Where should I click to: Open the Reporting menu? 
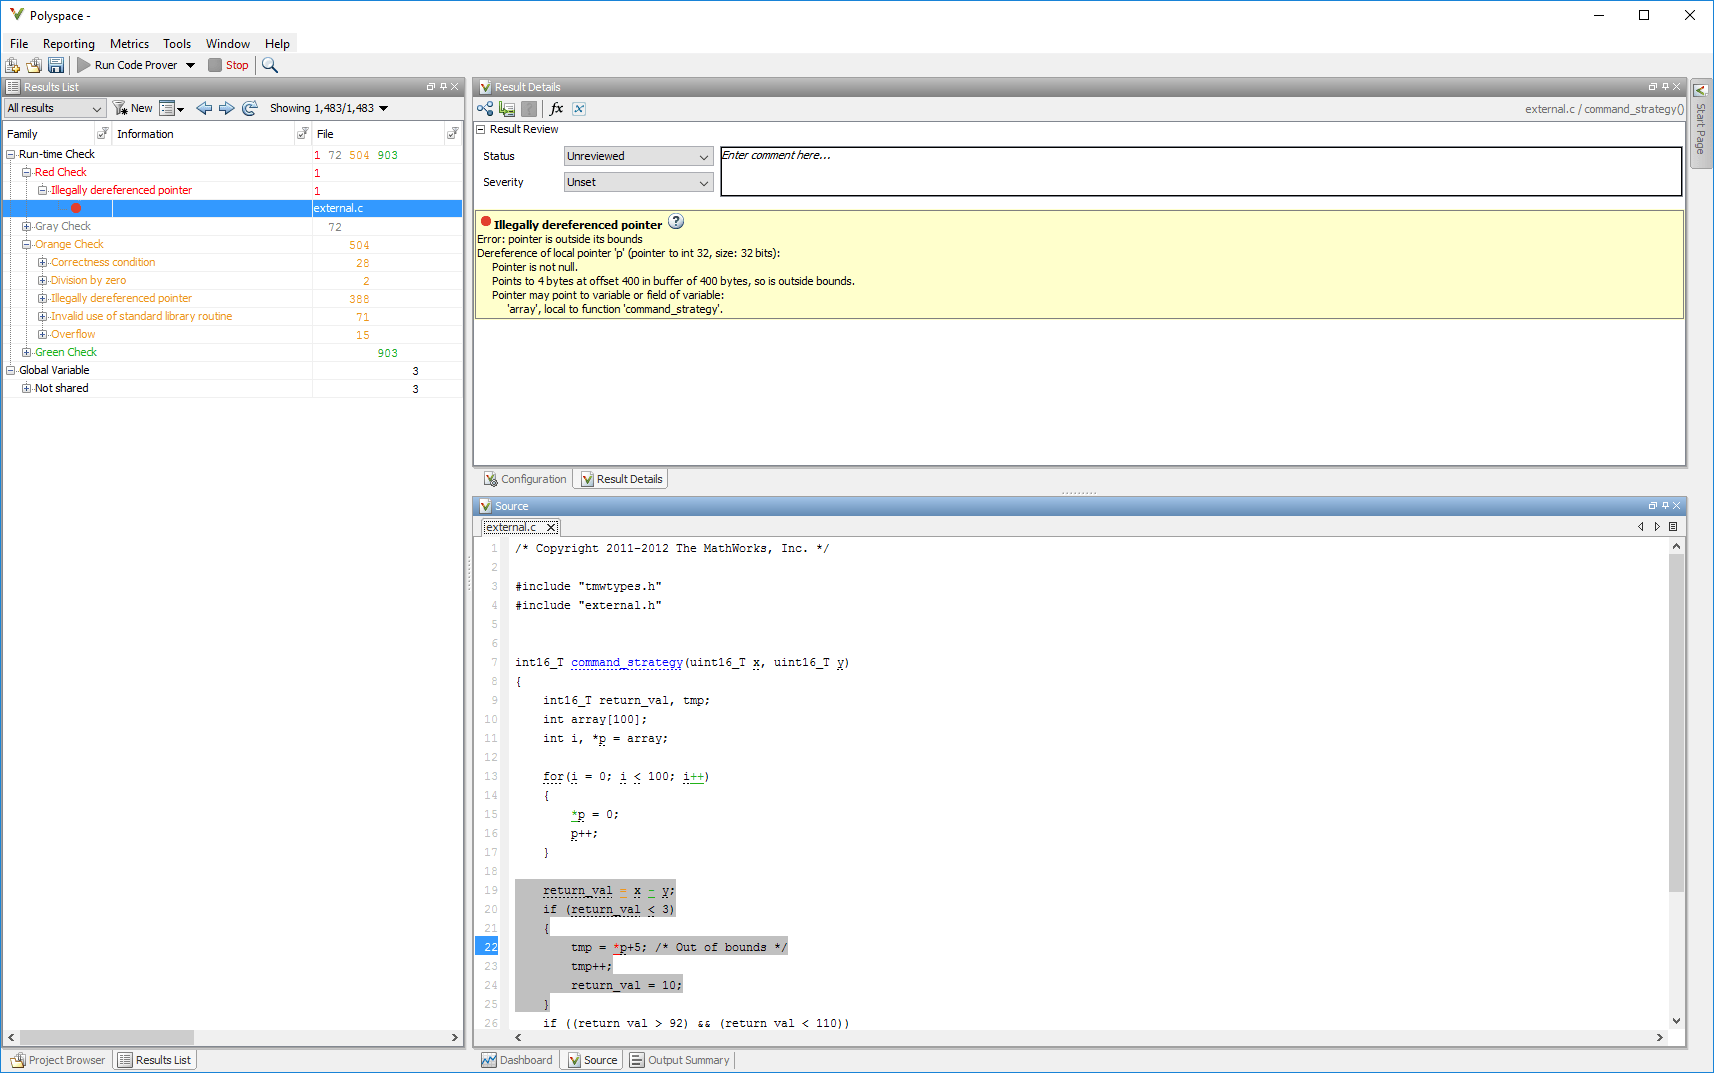68,44
